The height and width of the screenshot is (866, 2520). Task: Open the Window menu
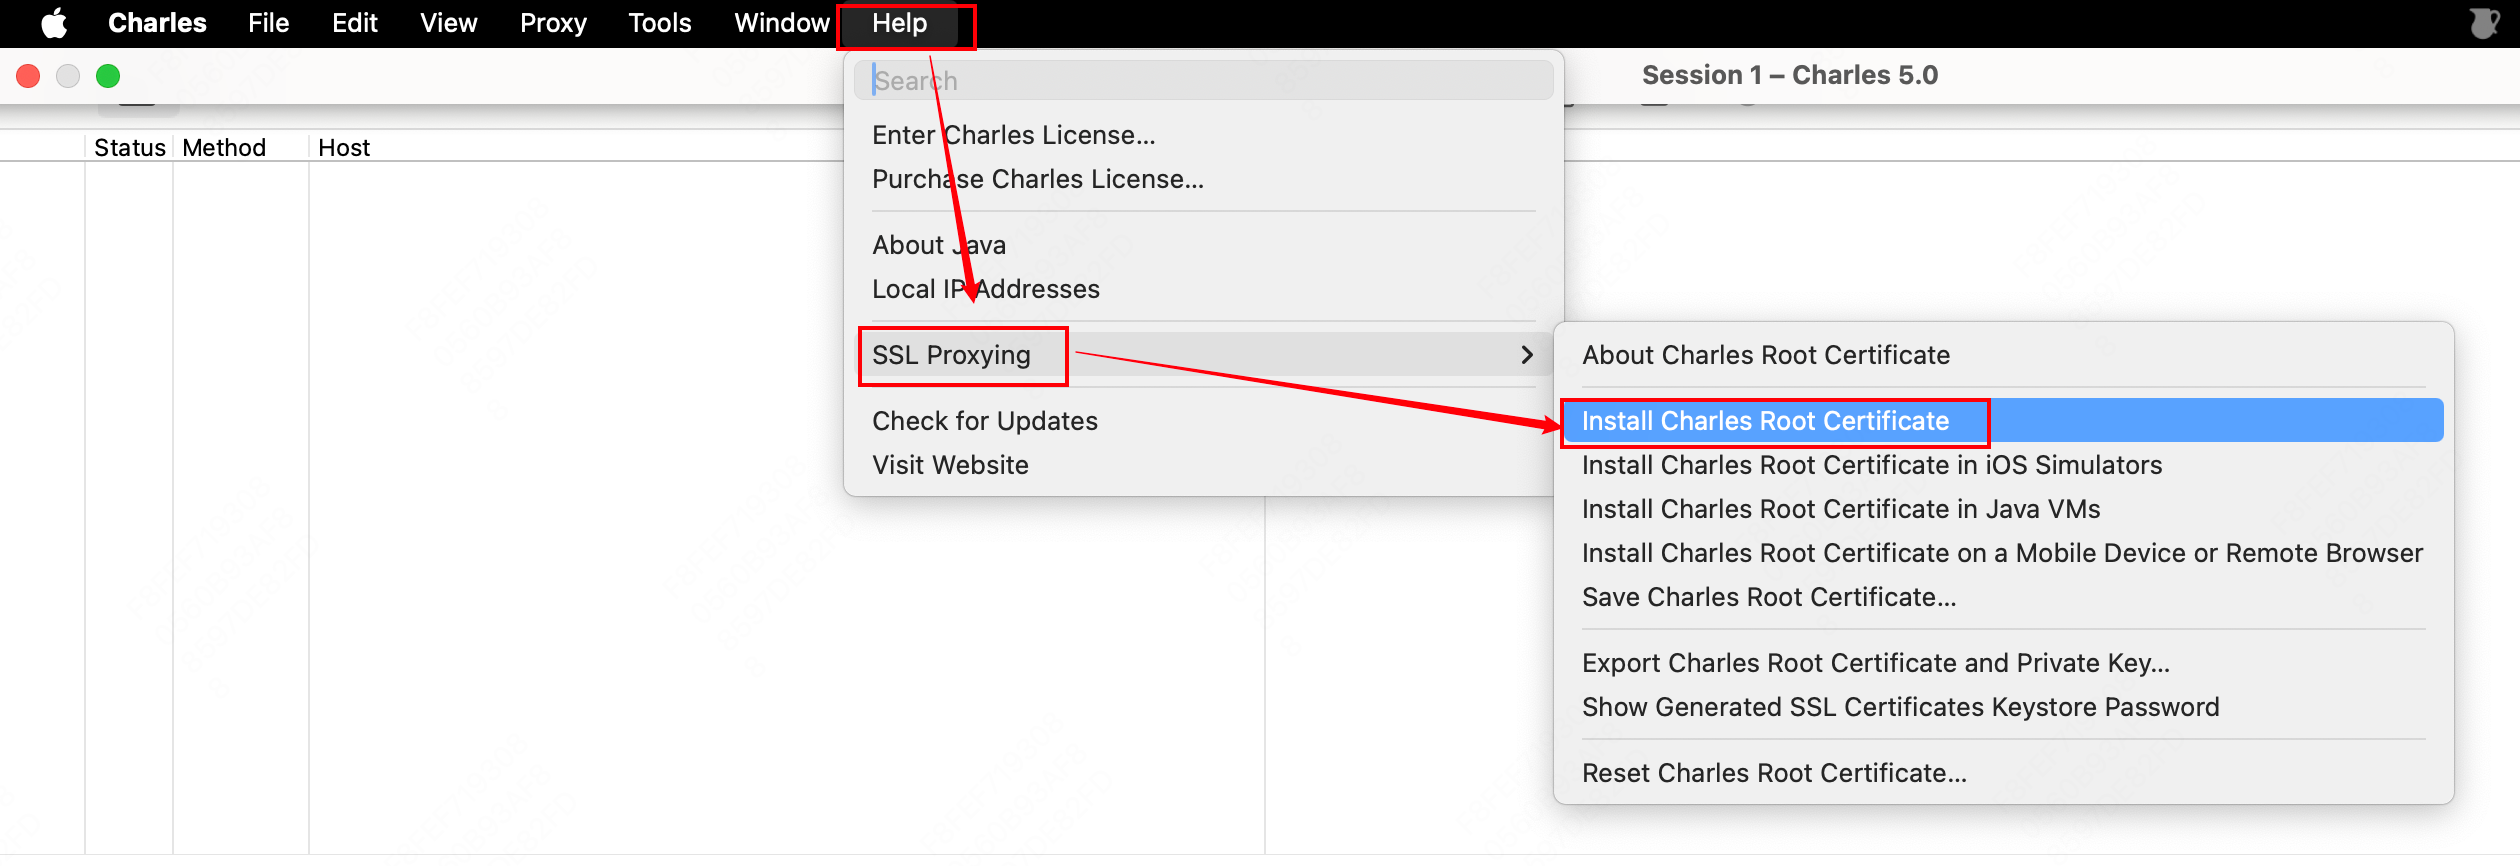[781, 22]
